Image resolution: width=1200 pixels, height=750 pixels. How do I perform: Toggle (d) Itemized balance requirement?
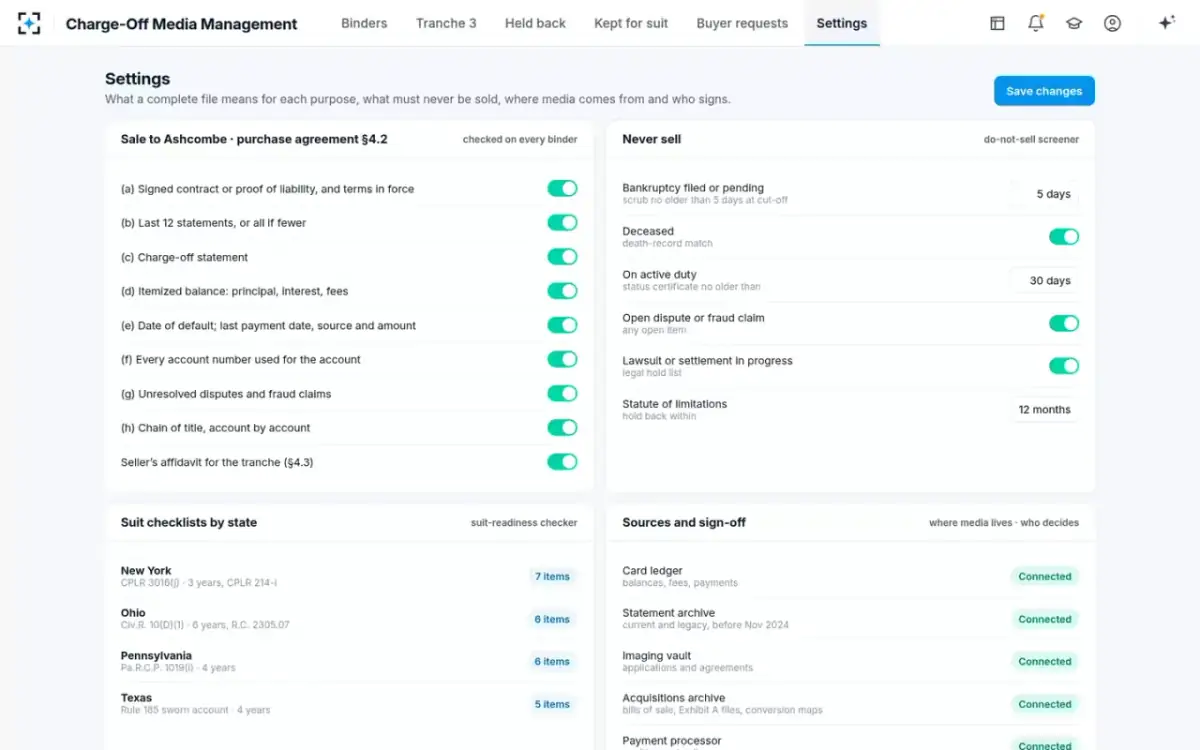562,291
